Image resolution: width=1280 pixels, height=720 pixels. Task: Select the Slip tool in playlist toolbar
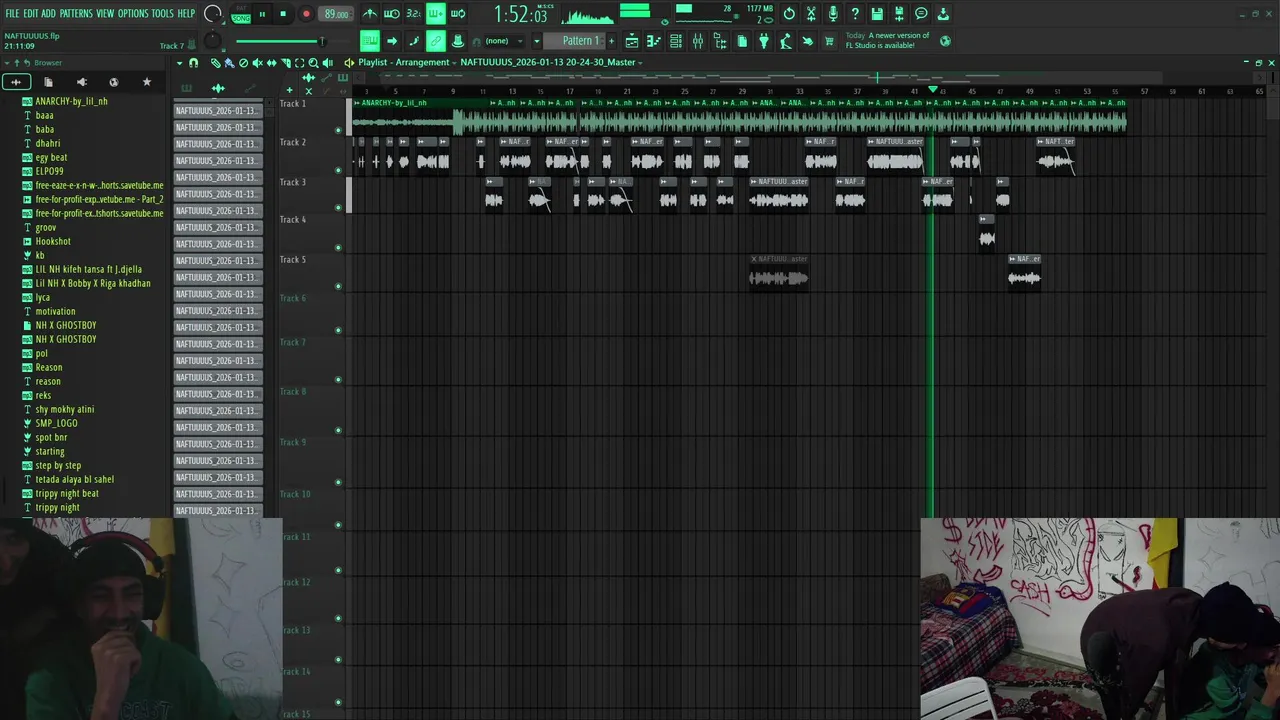click(x=271, y=62)
